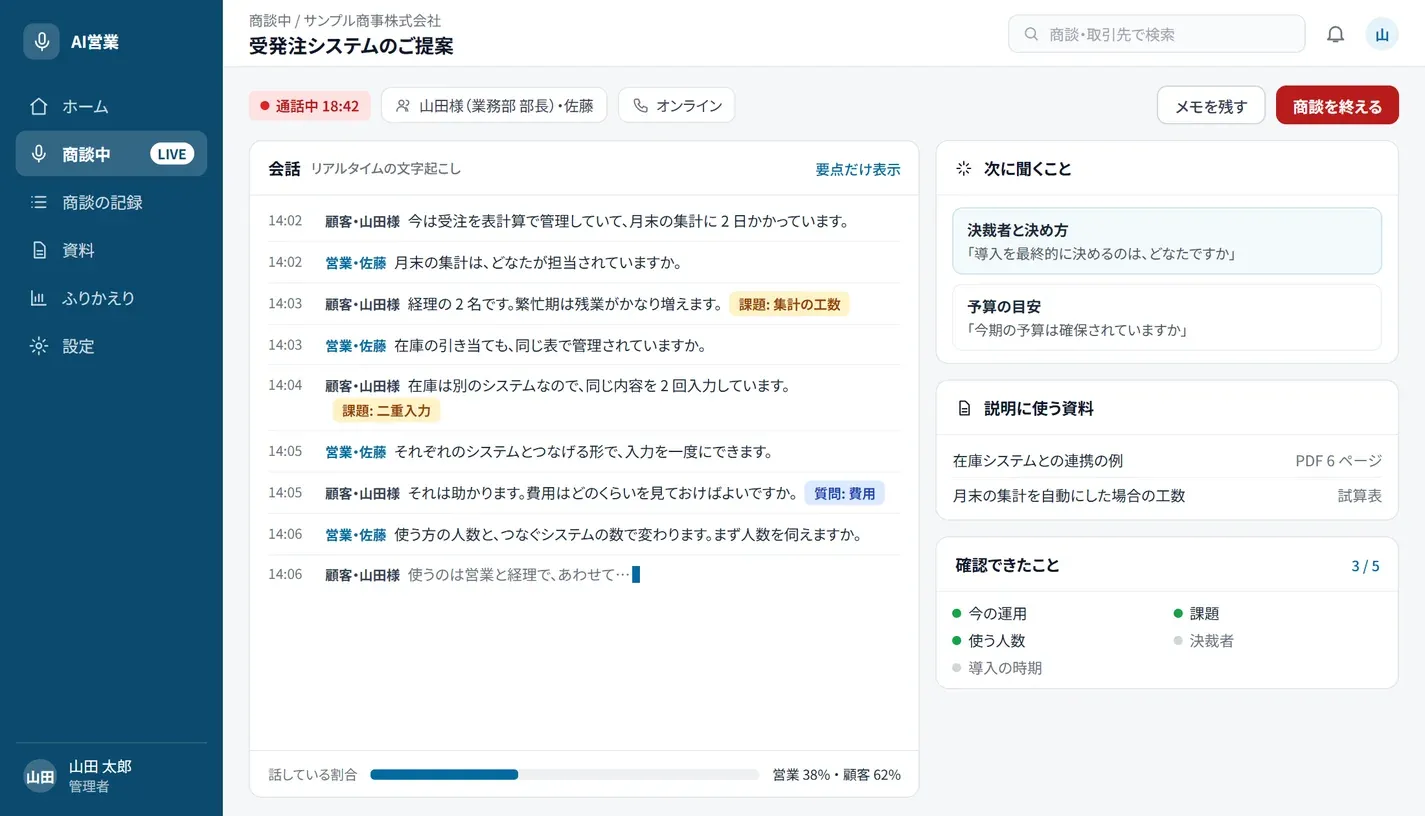Click the オンライン call type chip
1425x816 pixels.
(676, 105)
